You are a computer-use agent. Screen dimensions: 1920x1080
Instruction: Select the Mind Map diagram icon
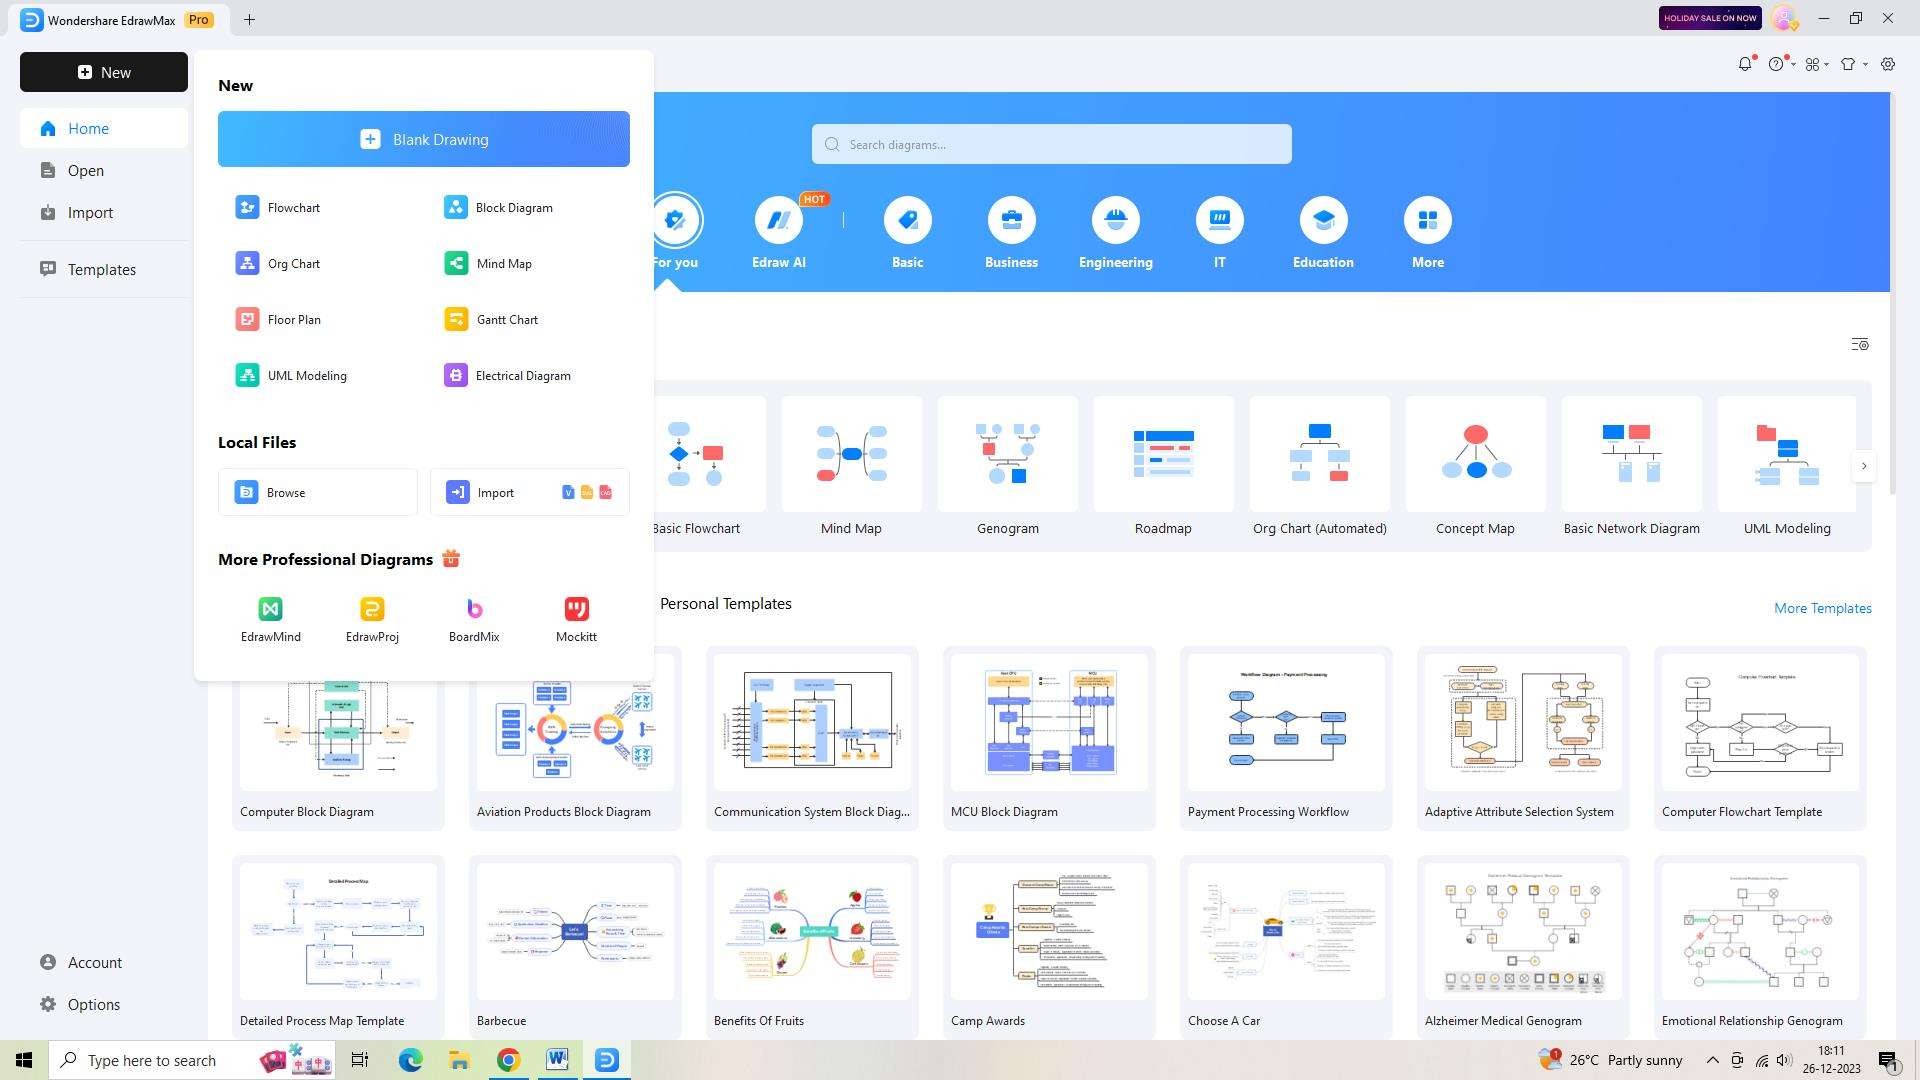(456, 262)
